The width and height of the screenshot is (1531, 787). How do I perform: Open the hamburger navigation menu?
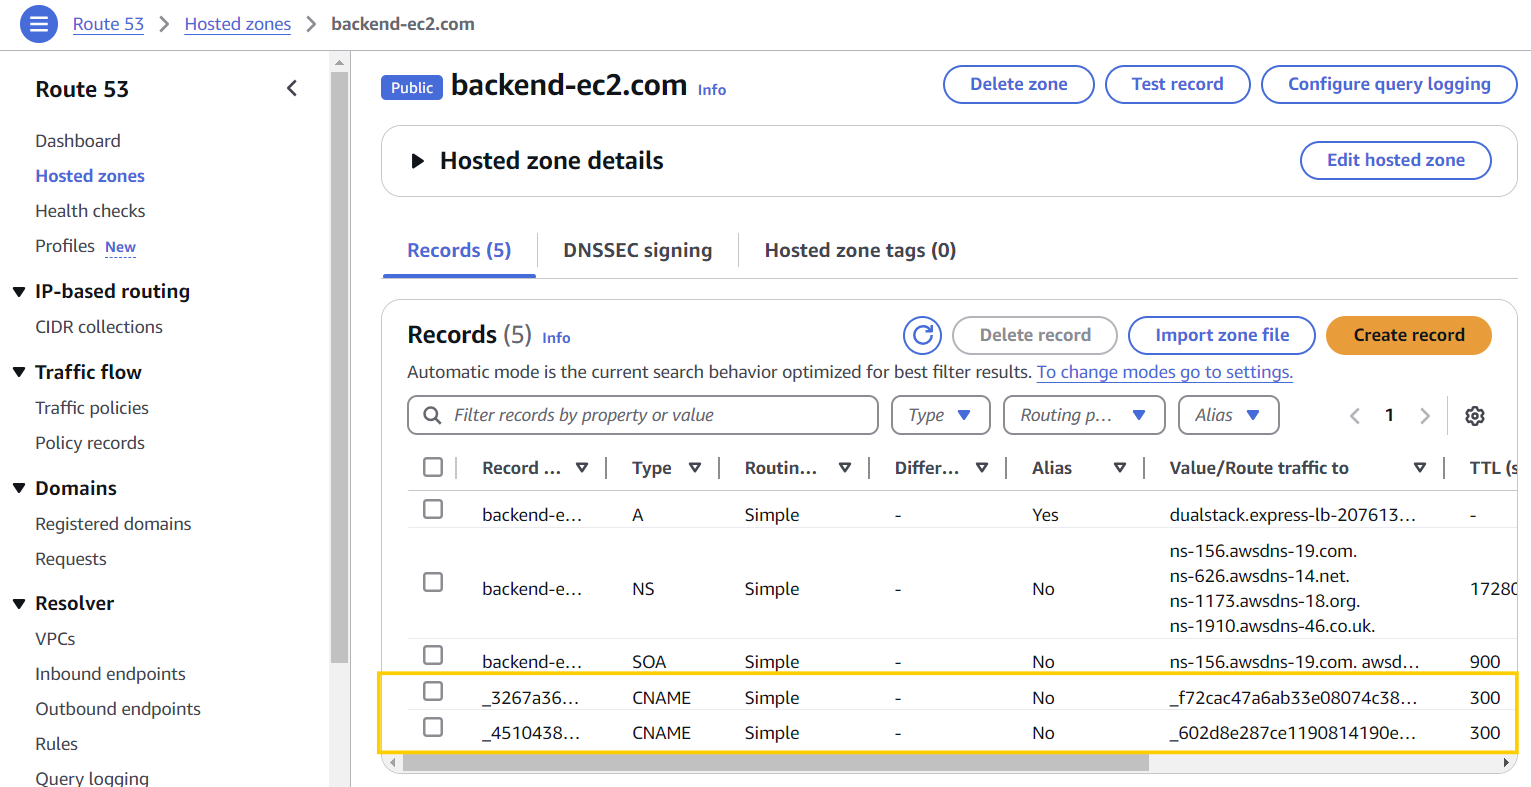point(39,24)
